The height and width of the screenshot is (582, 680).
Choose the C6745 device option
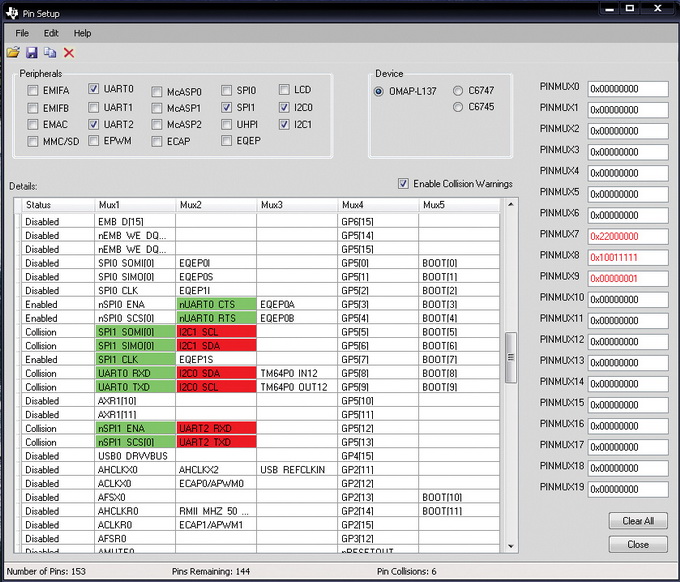[x=458, y=107]
